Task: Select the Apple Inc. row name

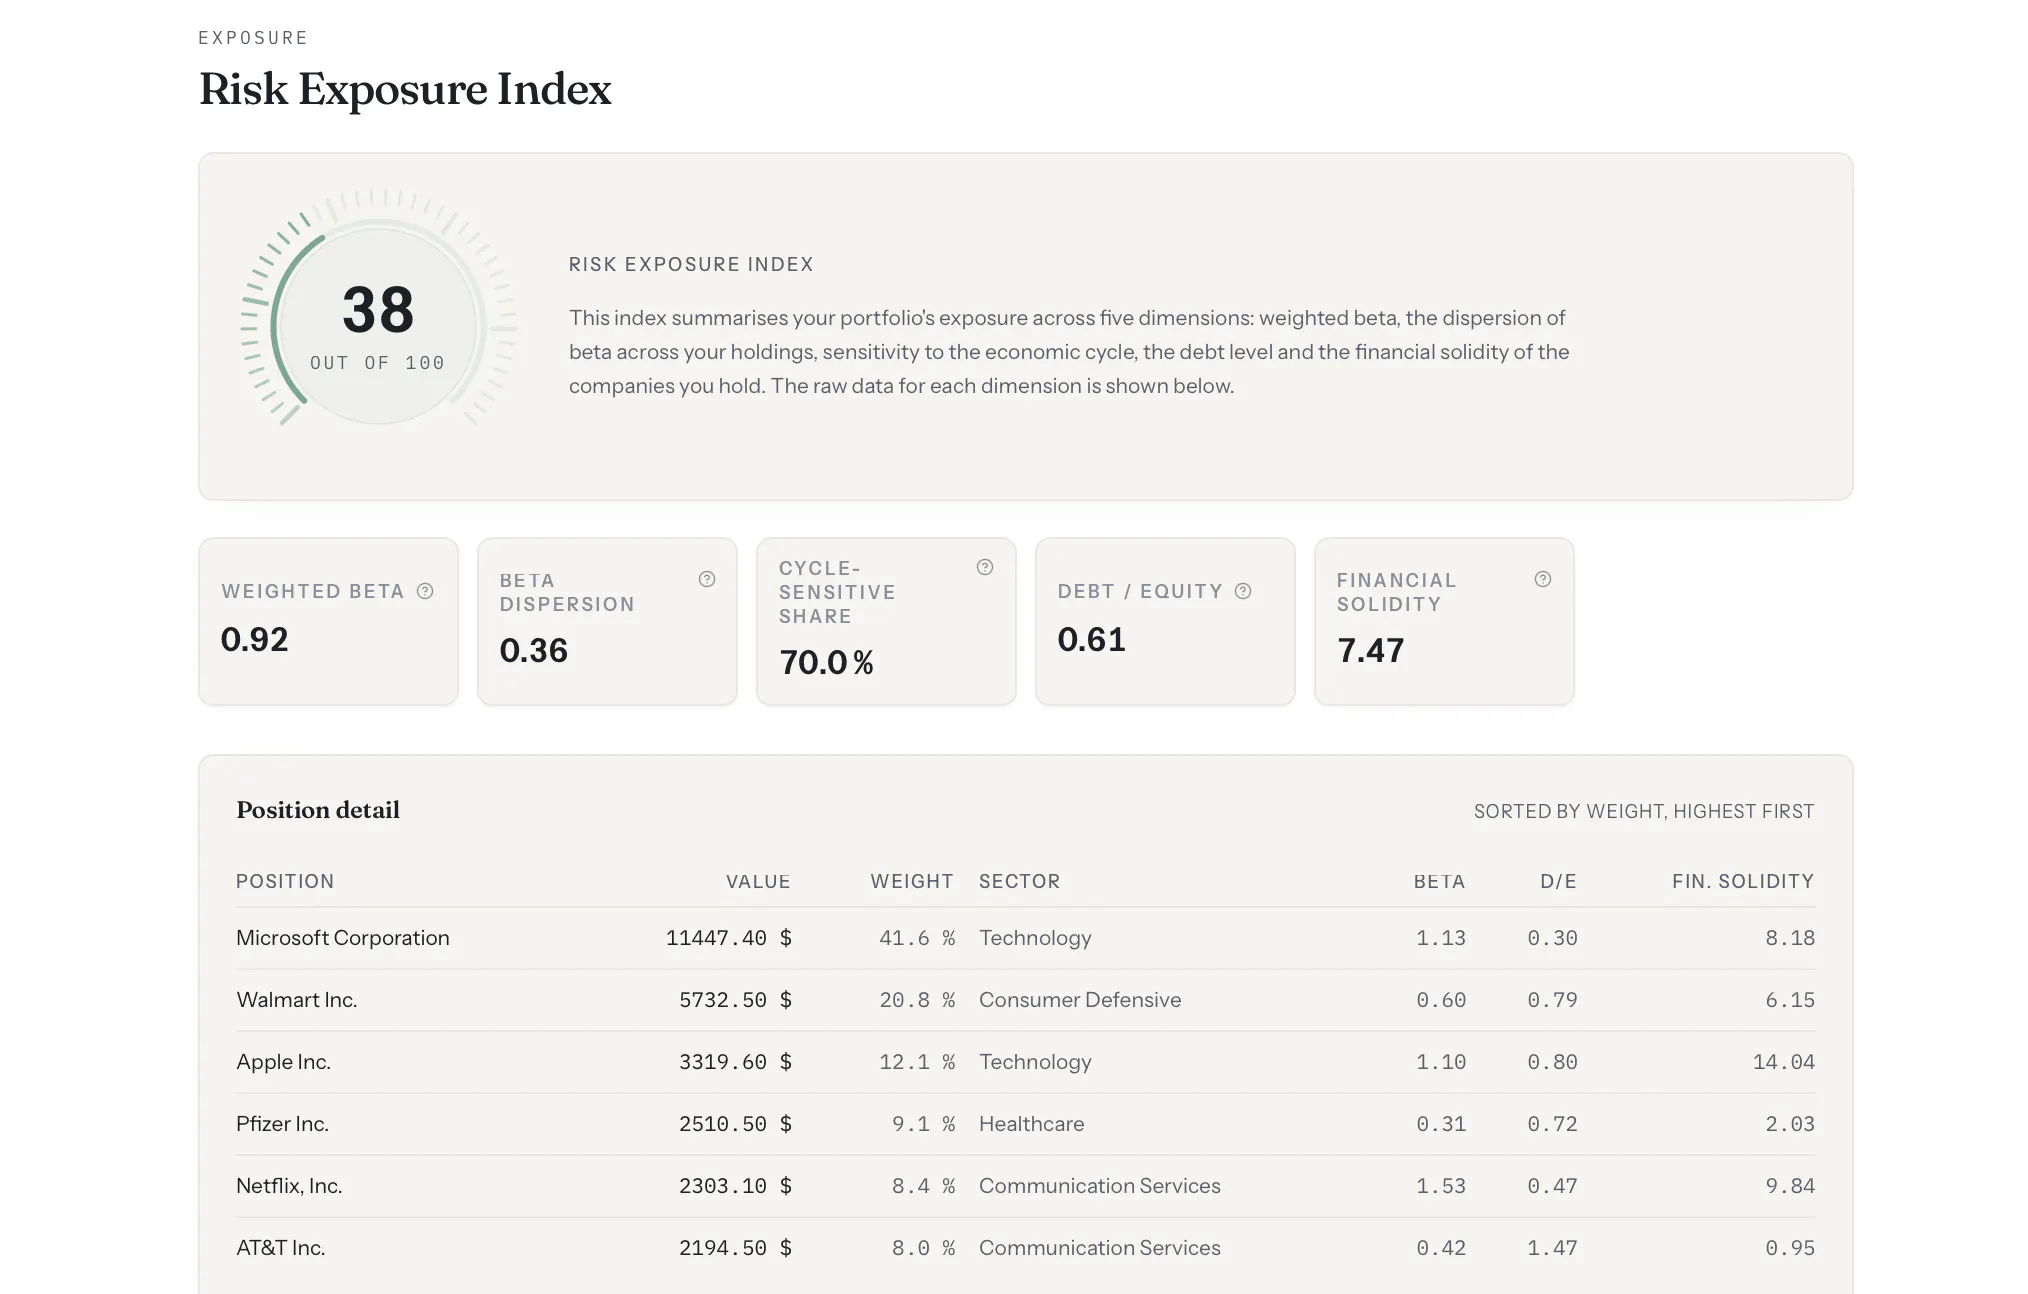Action: pyautogui.click(x=284, y=1062)
